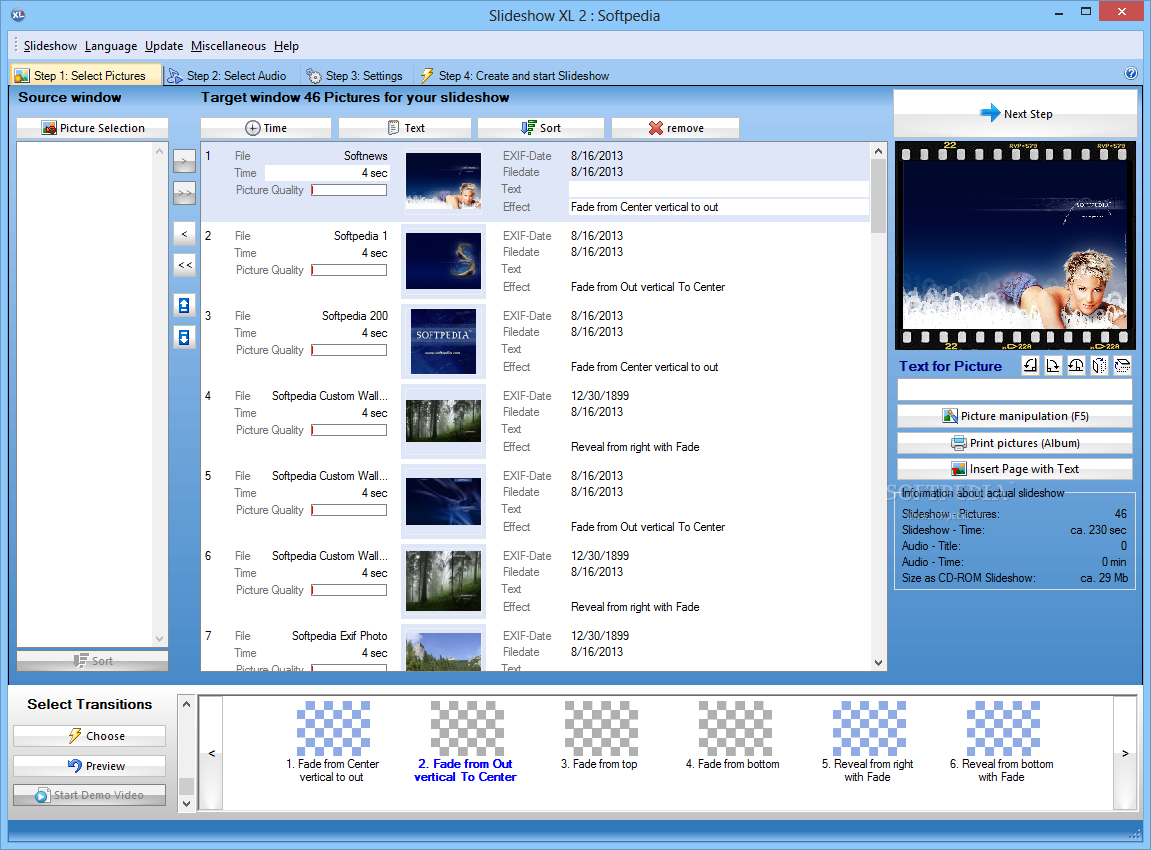This screenshot has width=1151, height=850.
Task: Click the Time button
Action: pyautogui.click(x=266, y=128)
